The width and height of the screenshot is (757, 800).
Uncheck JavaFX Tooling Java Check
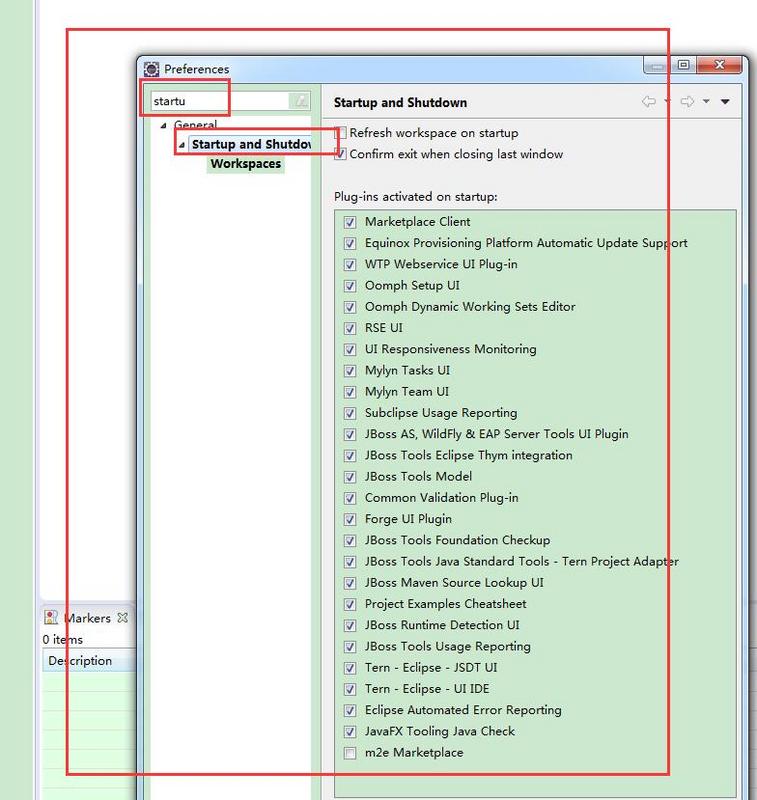click(x=350, y=732)
